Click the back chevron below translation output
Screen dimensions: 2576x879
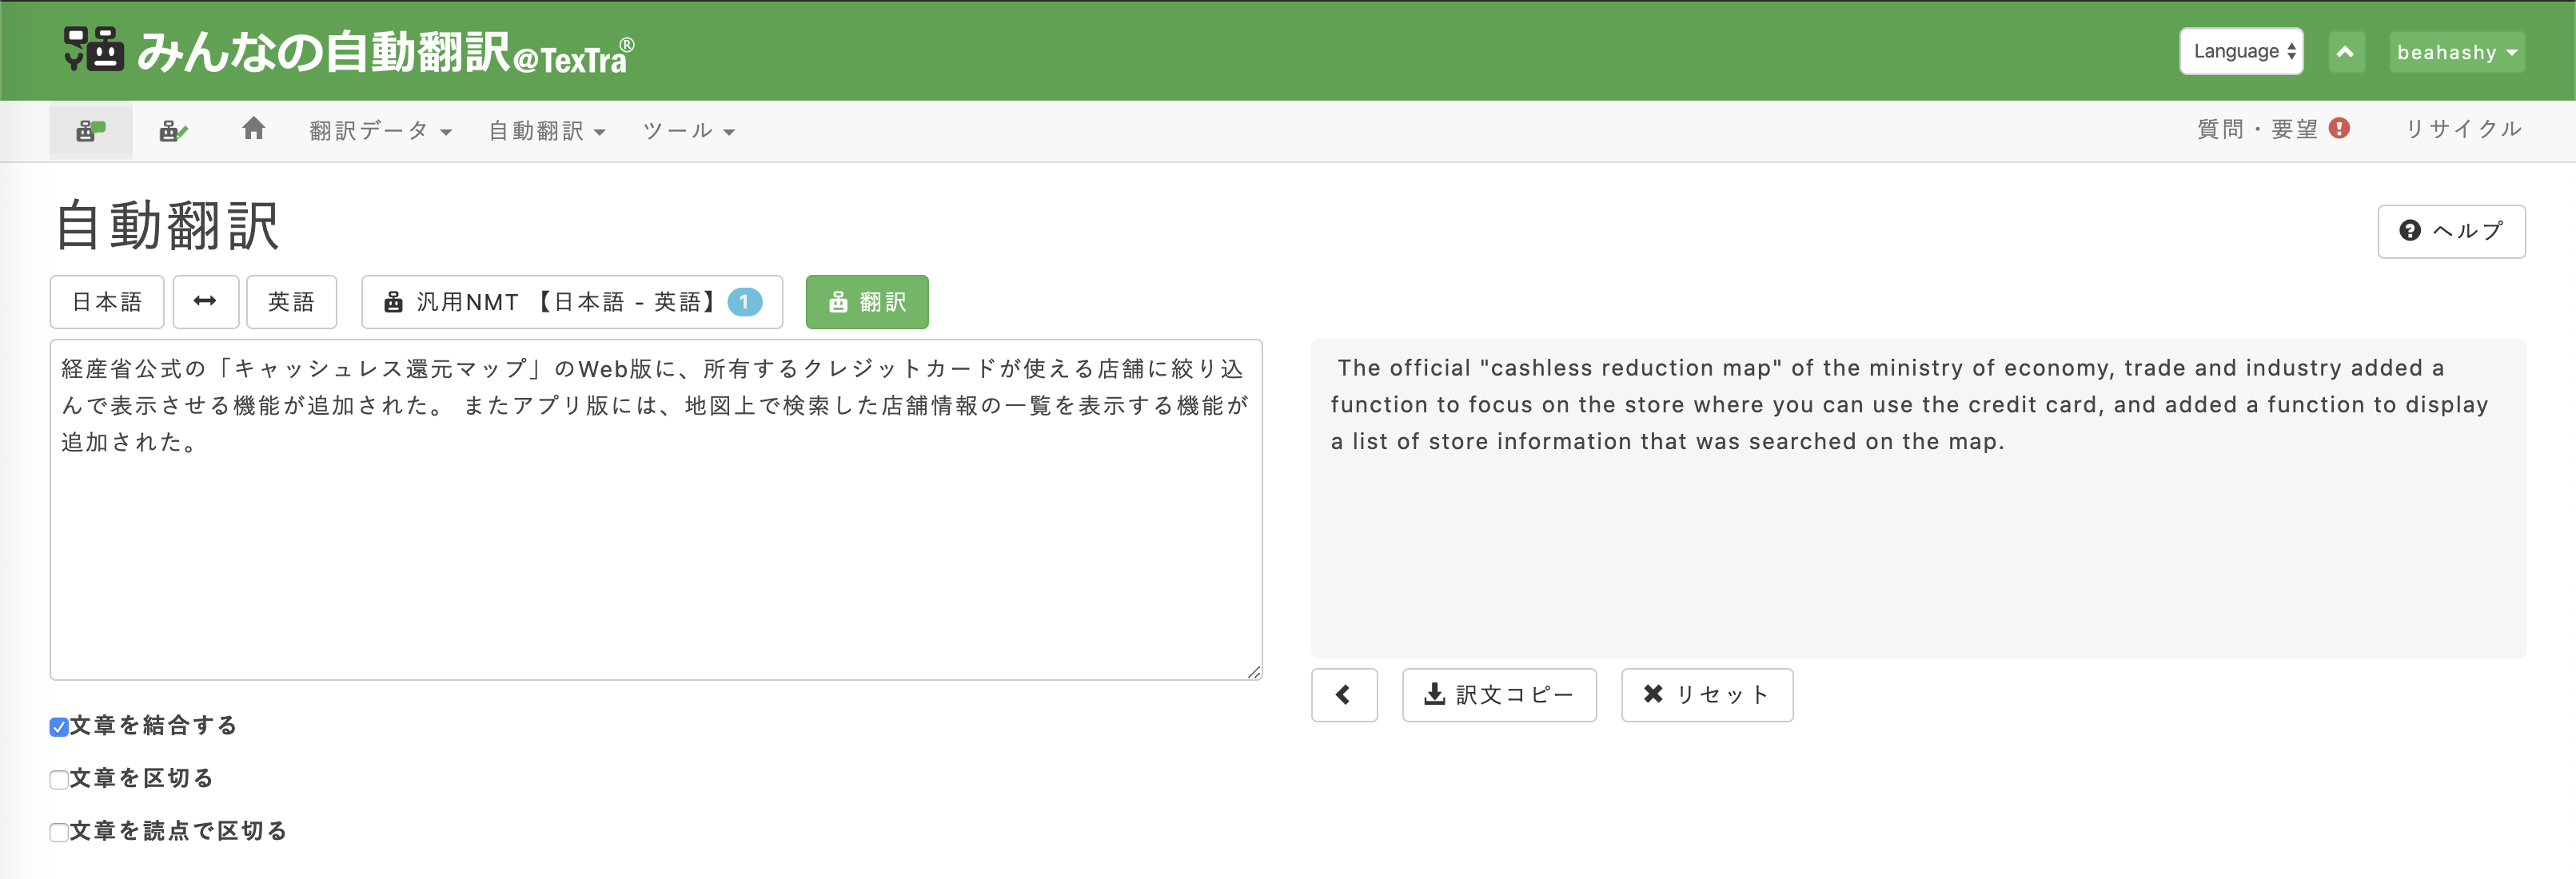1344,695
